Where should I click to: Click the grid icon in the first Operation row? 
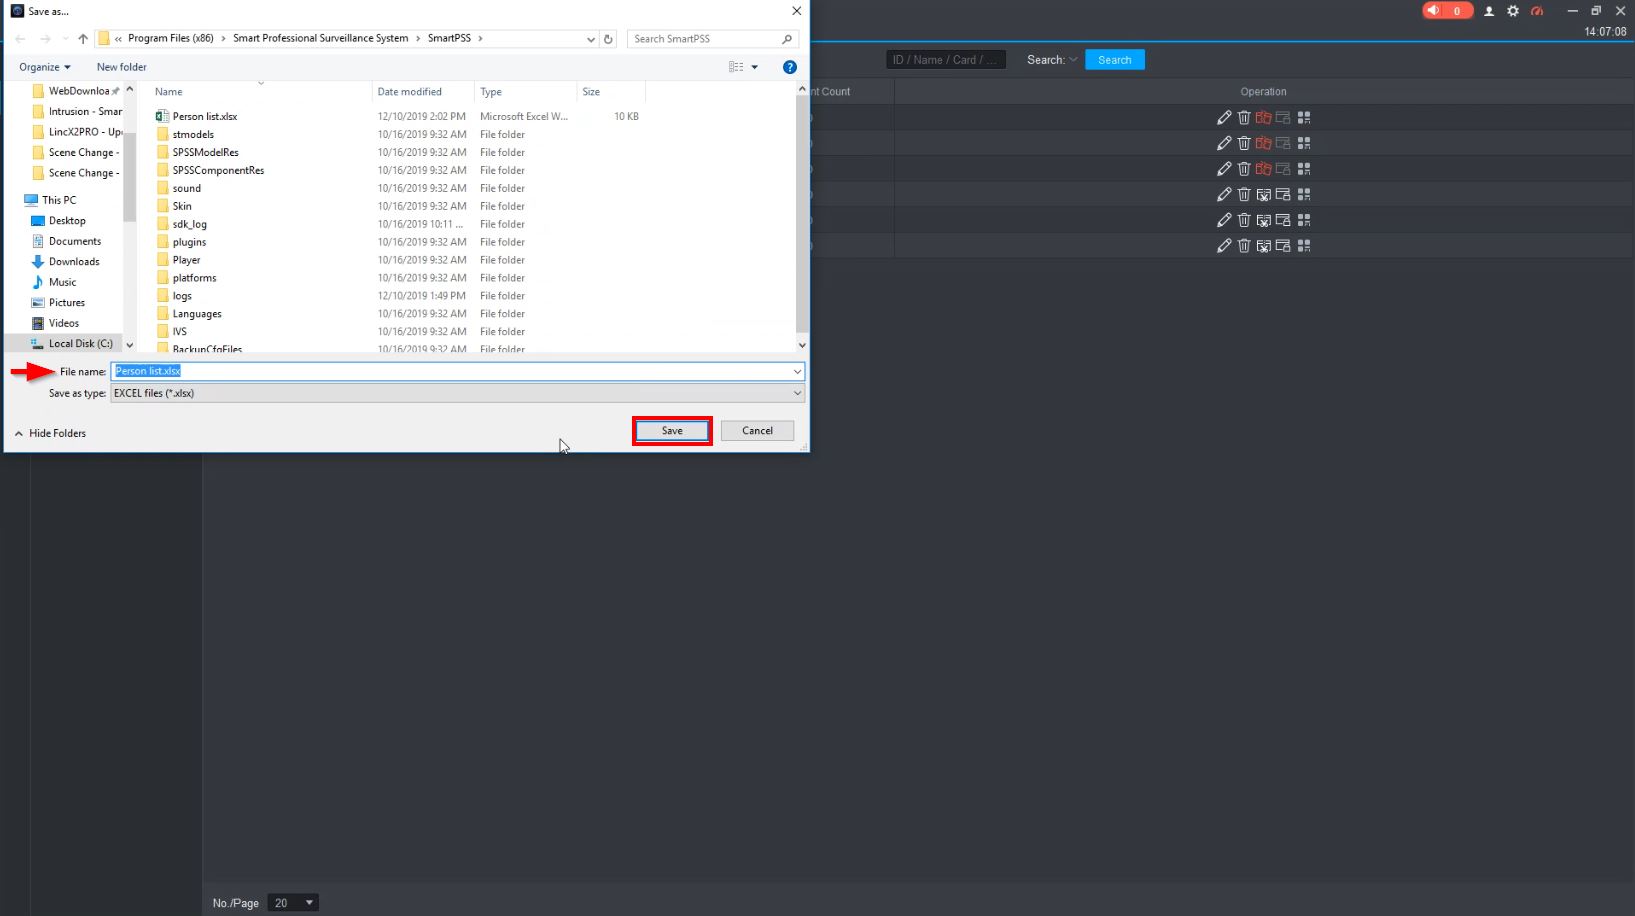1304,117
